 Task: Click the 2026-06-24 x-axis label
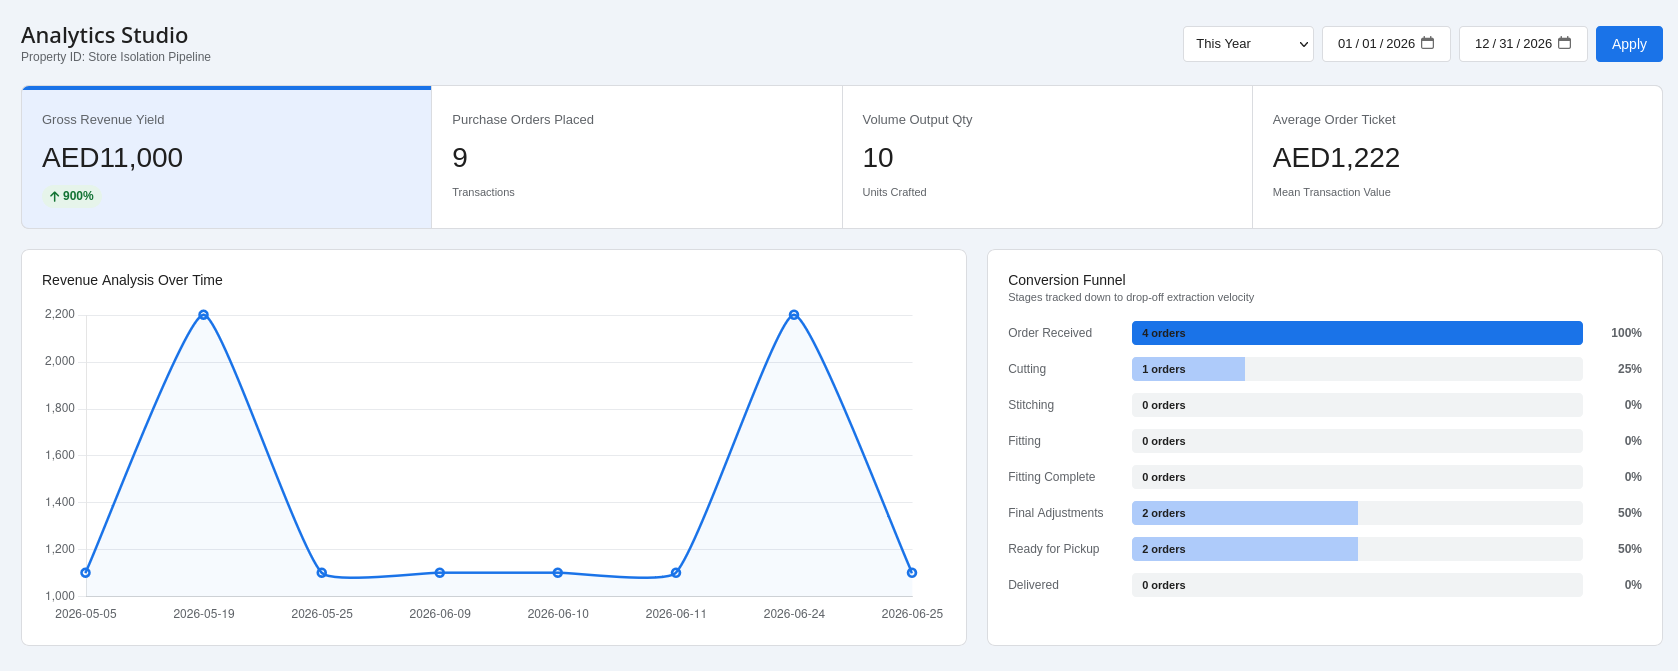794,614
